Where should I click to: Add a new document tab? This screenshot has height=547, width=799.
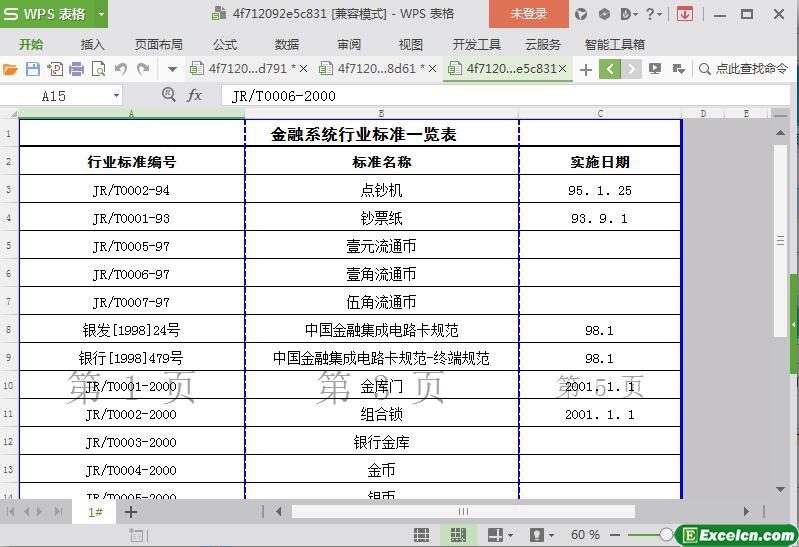click(586, 69)
